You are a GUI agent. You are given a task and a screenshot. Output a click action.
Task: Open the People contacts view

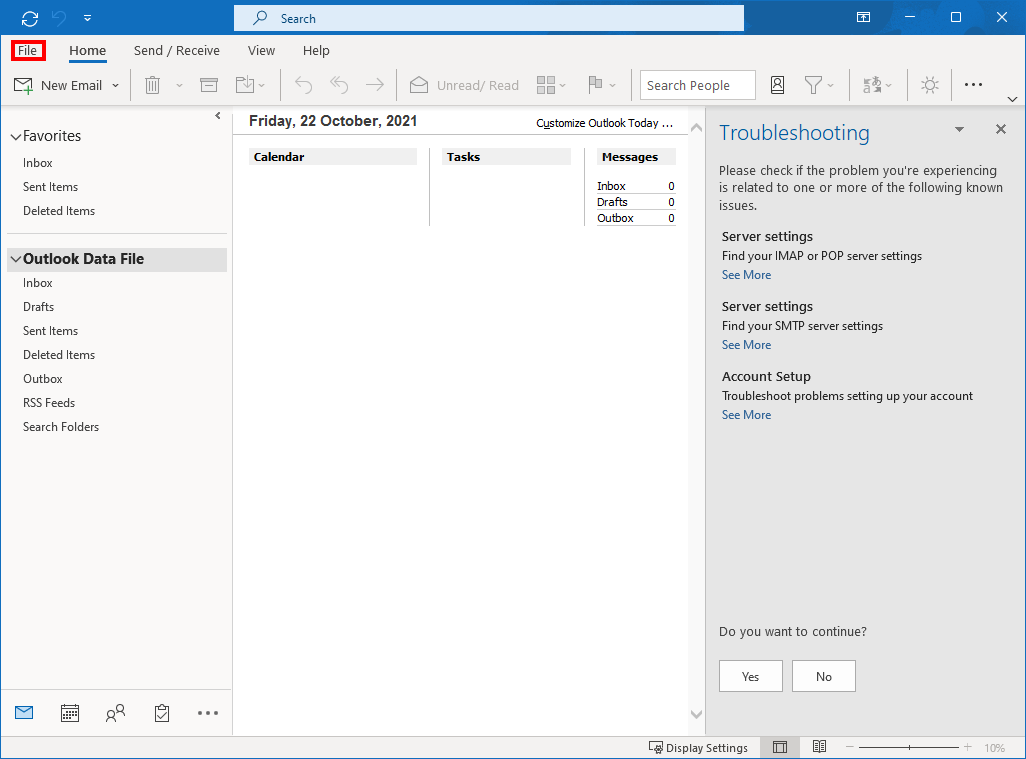(116, 713)
